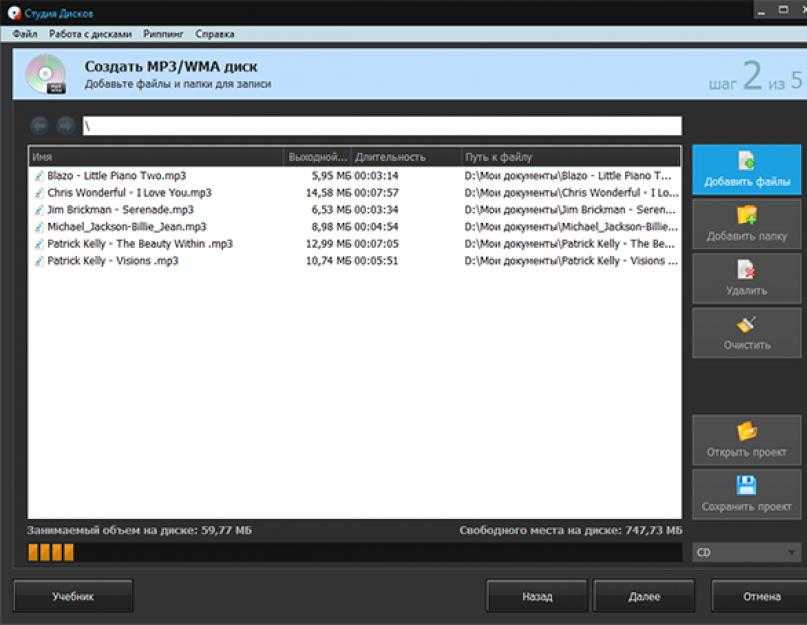The image size is (807, 625).
Task: Click path D:\Мои документы\Michael_Jackson-Billie...
Action: coord(571,227)
